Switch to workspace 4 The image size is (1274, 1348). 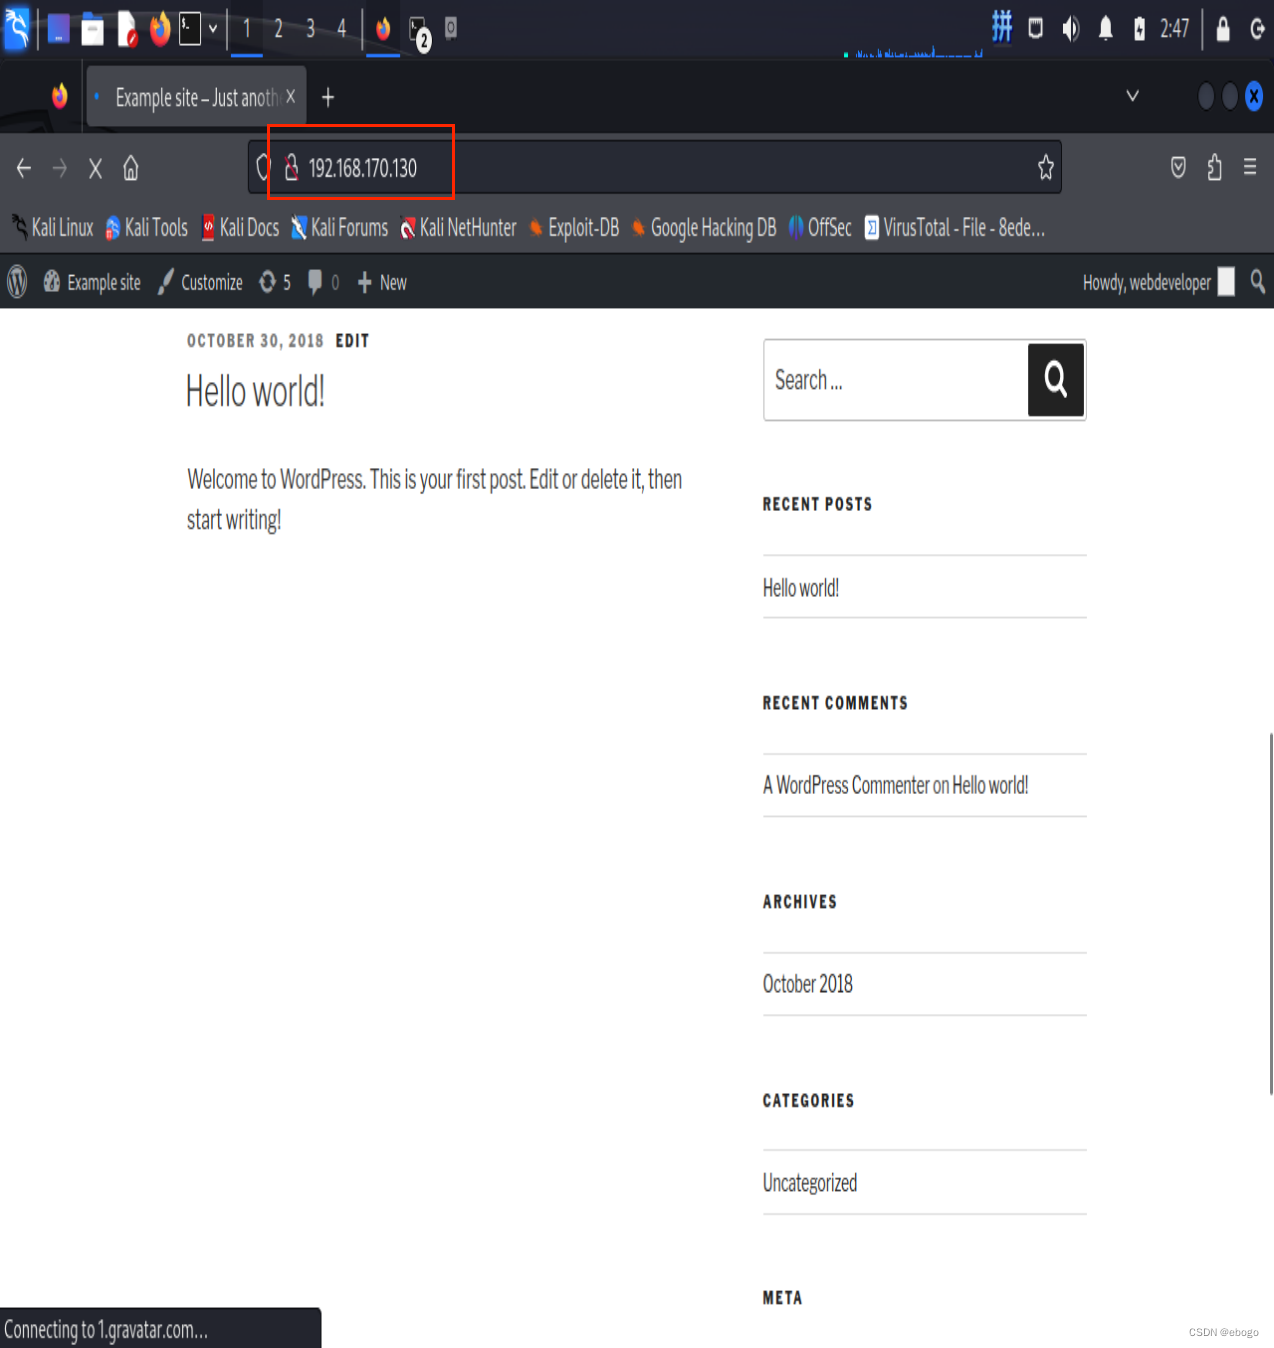342,29
